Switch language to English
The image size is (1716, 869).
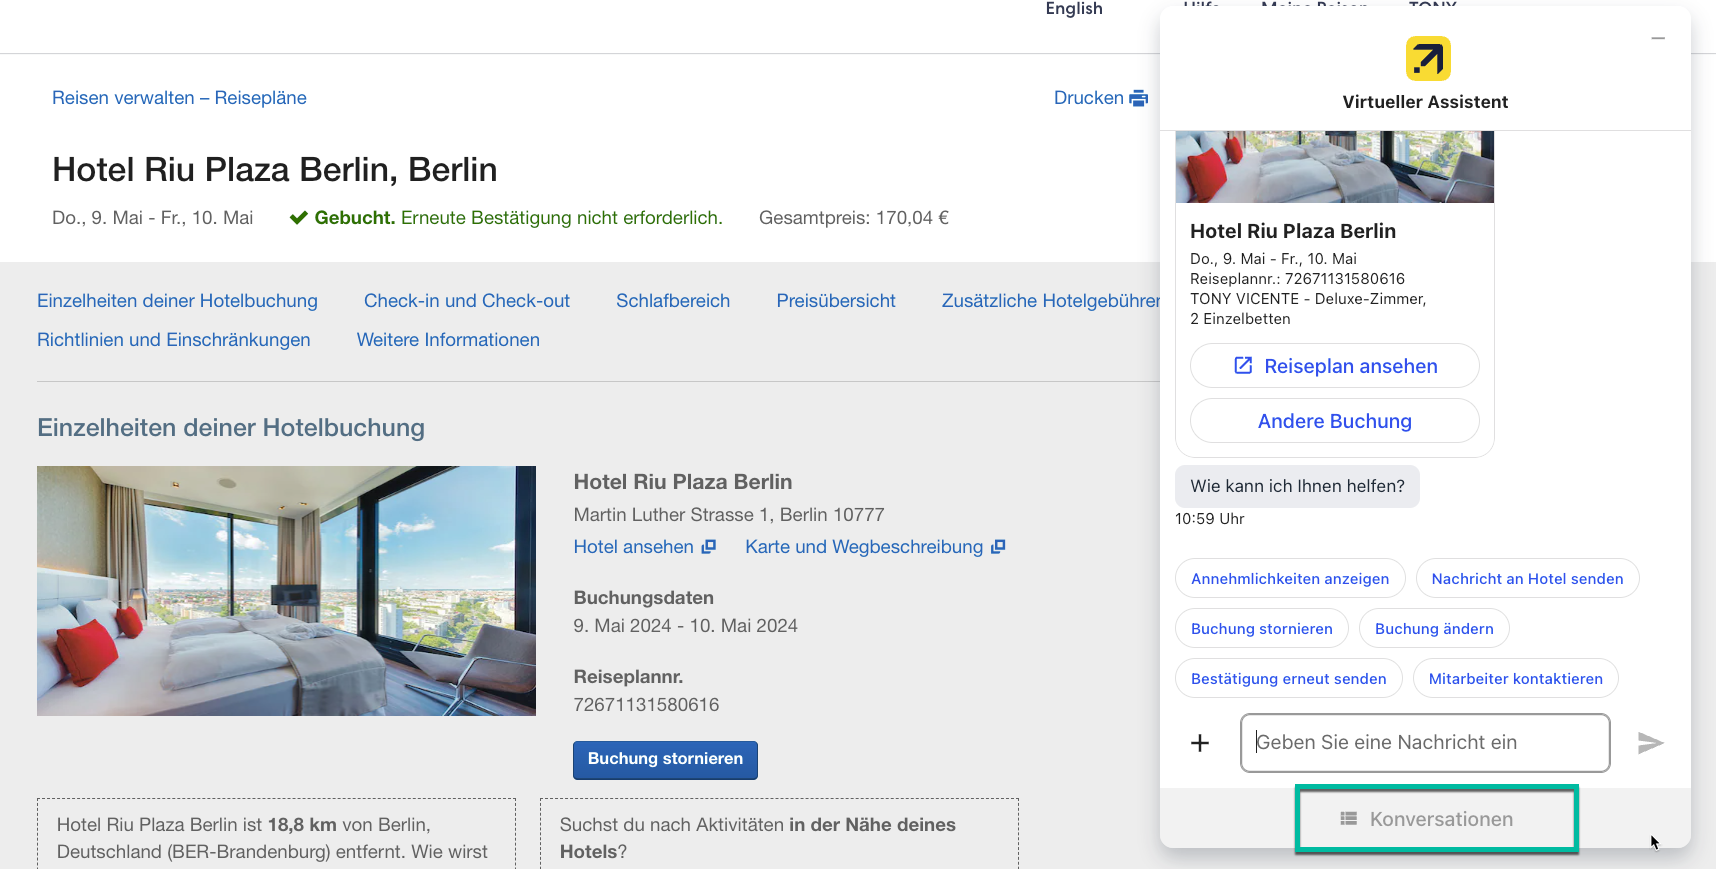click(x=1074, y=9)
